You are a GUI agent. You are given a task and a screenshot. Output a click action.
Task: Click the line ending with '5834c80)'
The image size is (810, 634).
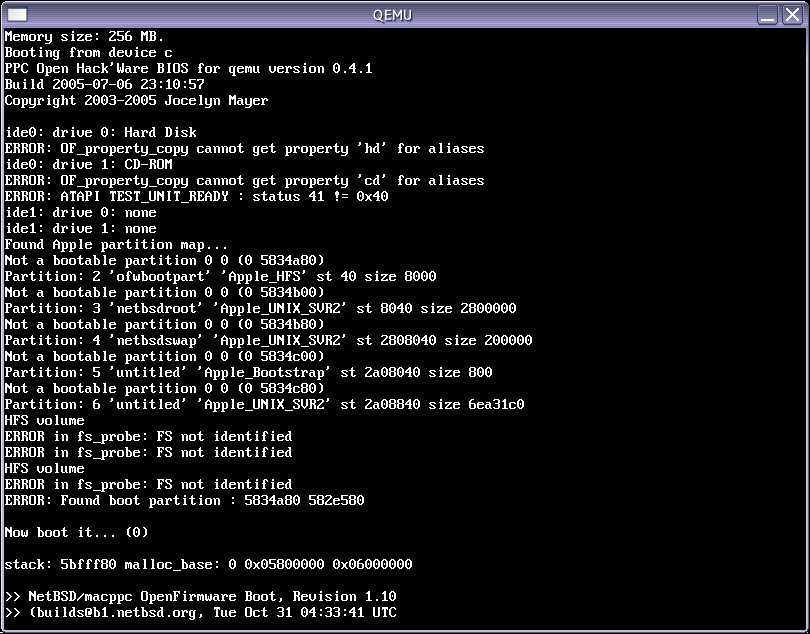pyautogui.click(x=164, y=389)
